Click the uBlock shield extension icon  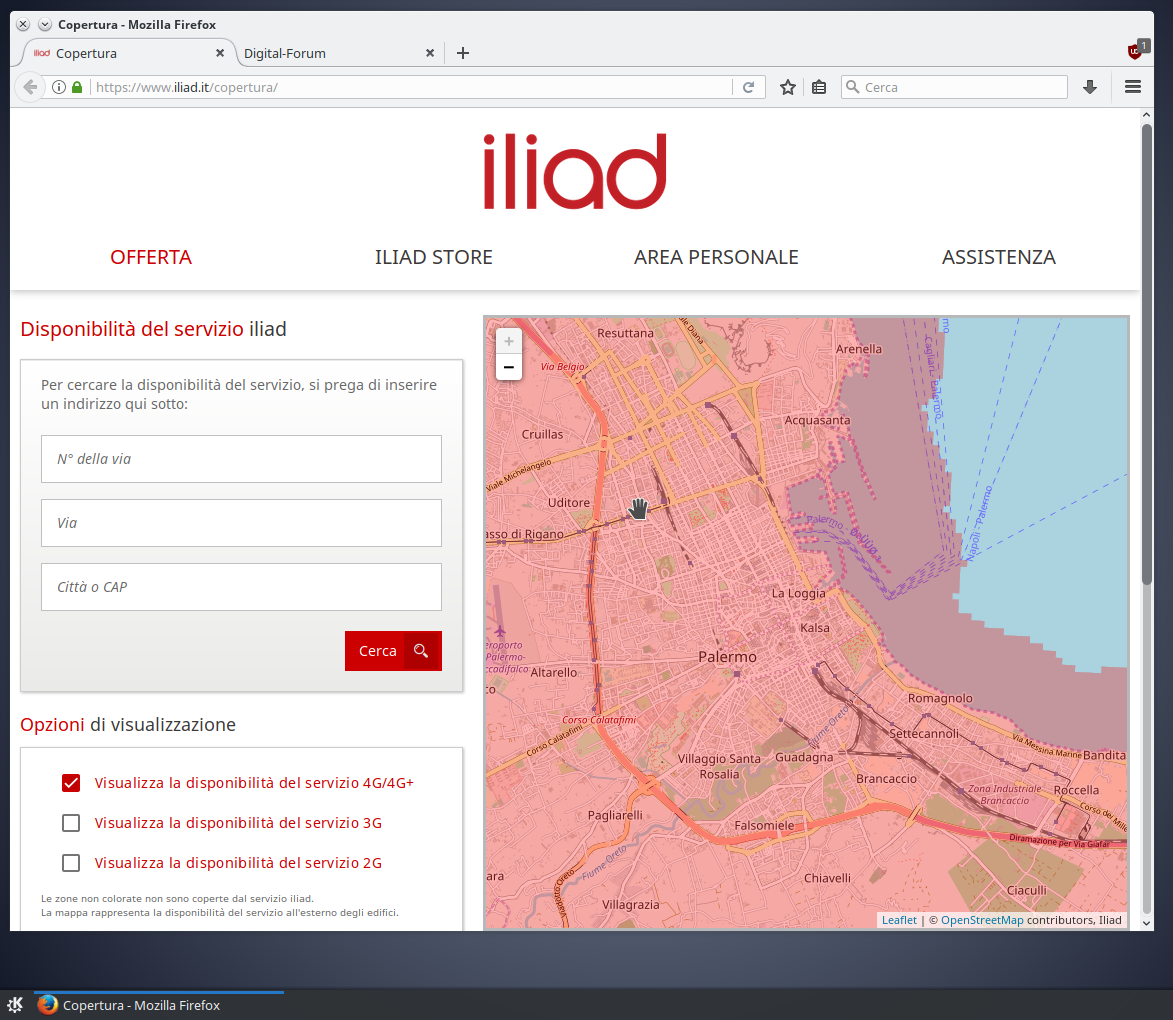(x=1136, y=51)
